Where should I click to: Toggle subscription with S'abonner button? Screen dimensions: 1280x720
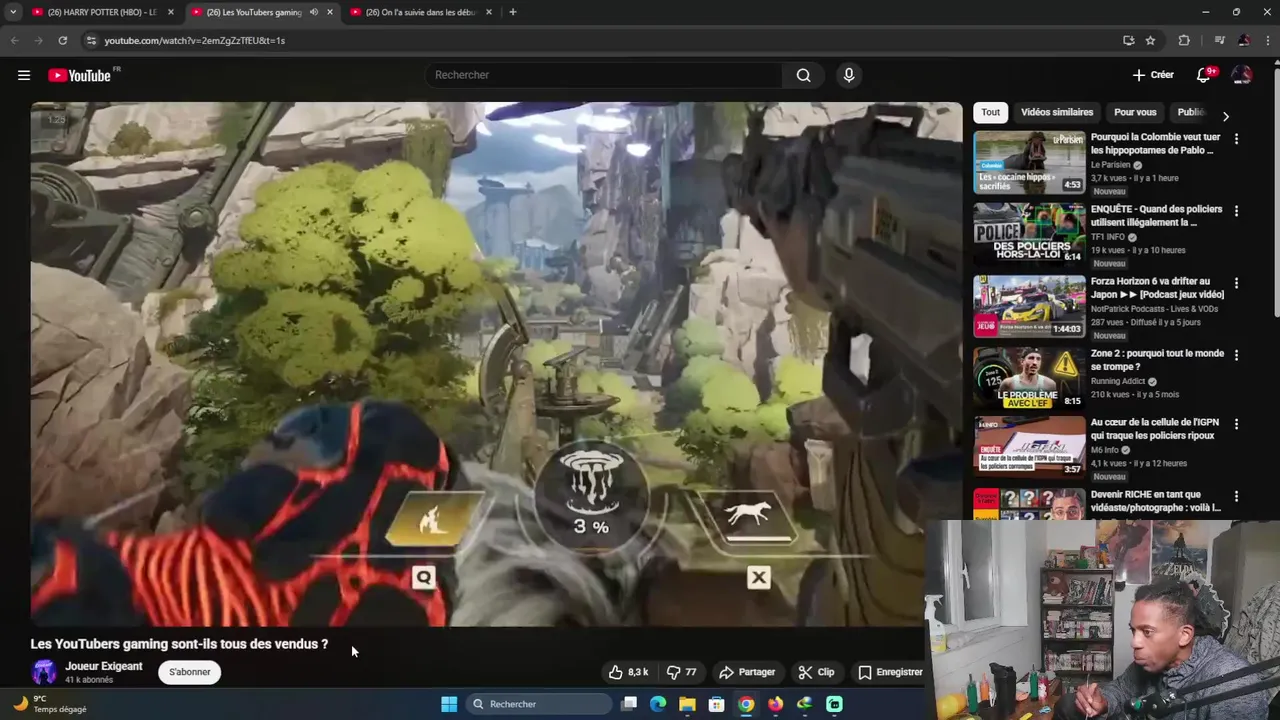190,672
